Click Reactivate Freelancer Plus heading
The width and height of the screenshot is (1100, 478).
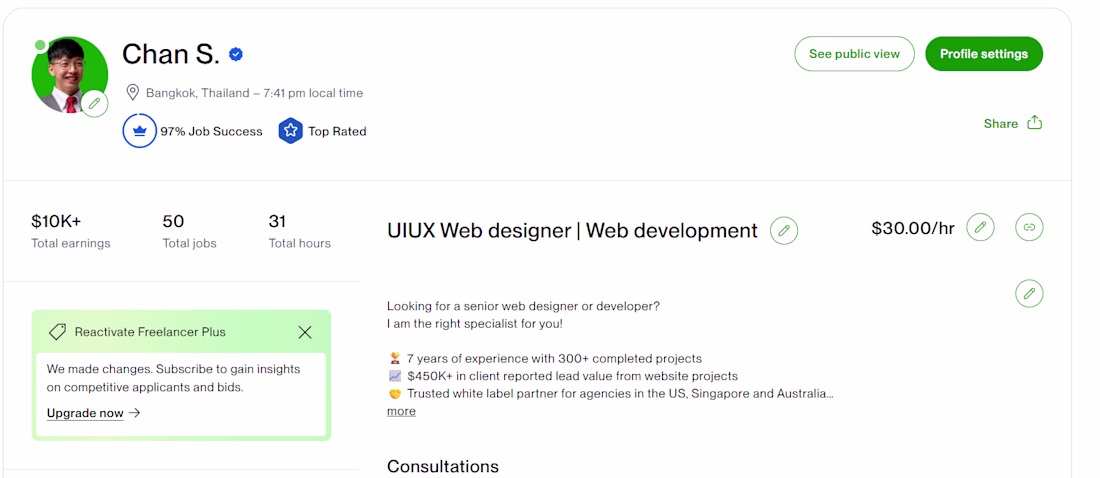pyautogui.click(x=150, y=332)
